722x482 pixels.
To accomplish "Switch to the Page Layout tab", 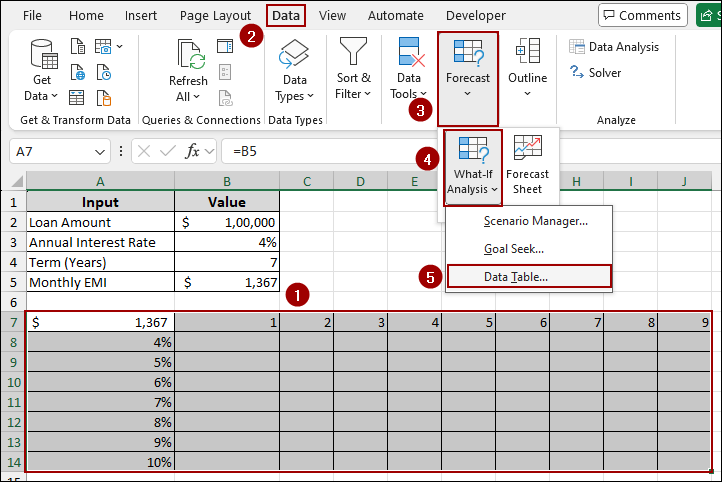I will pos(215,16).
